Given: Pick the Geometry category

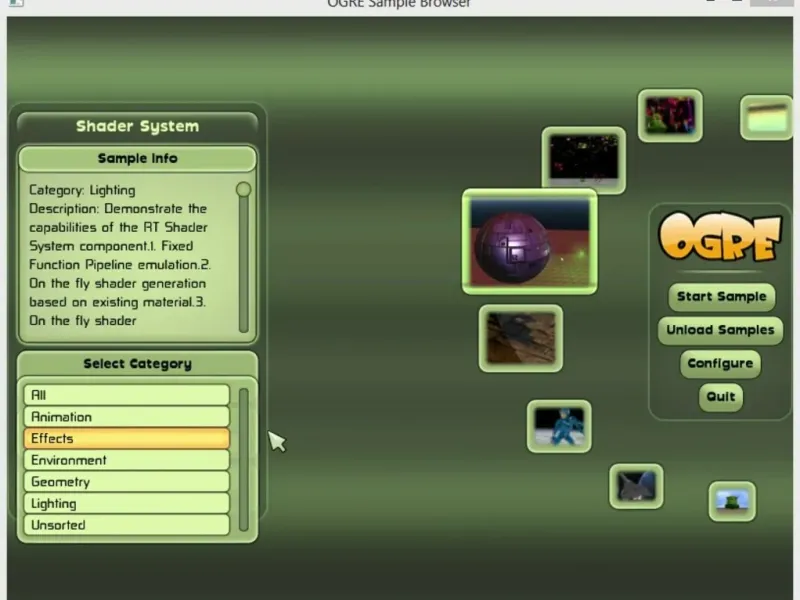Looking at the screenshot, I should pos(127,482).
